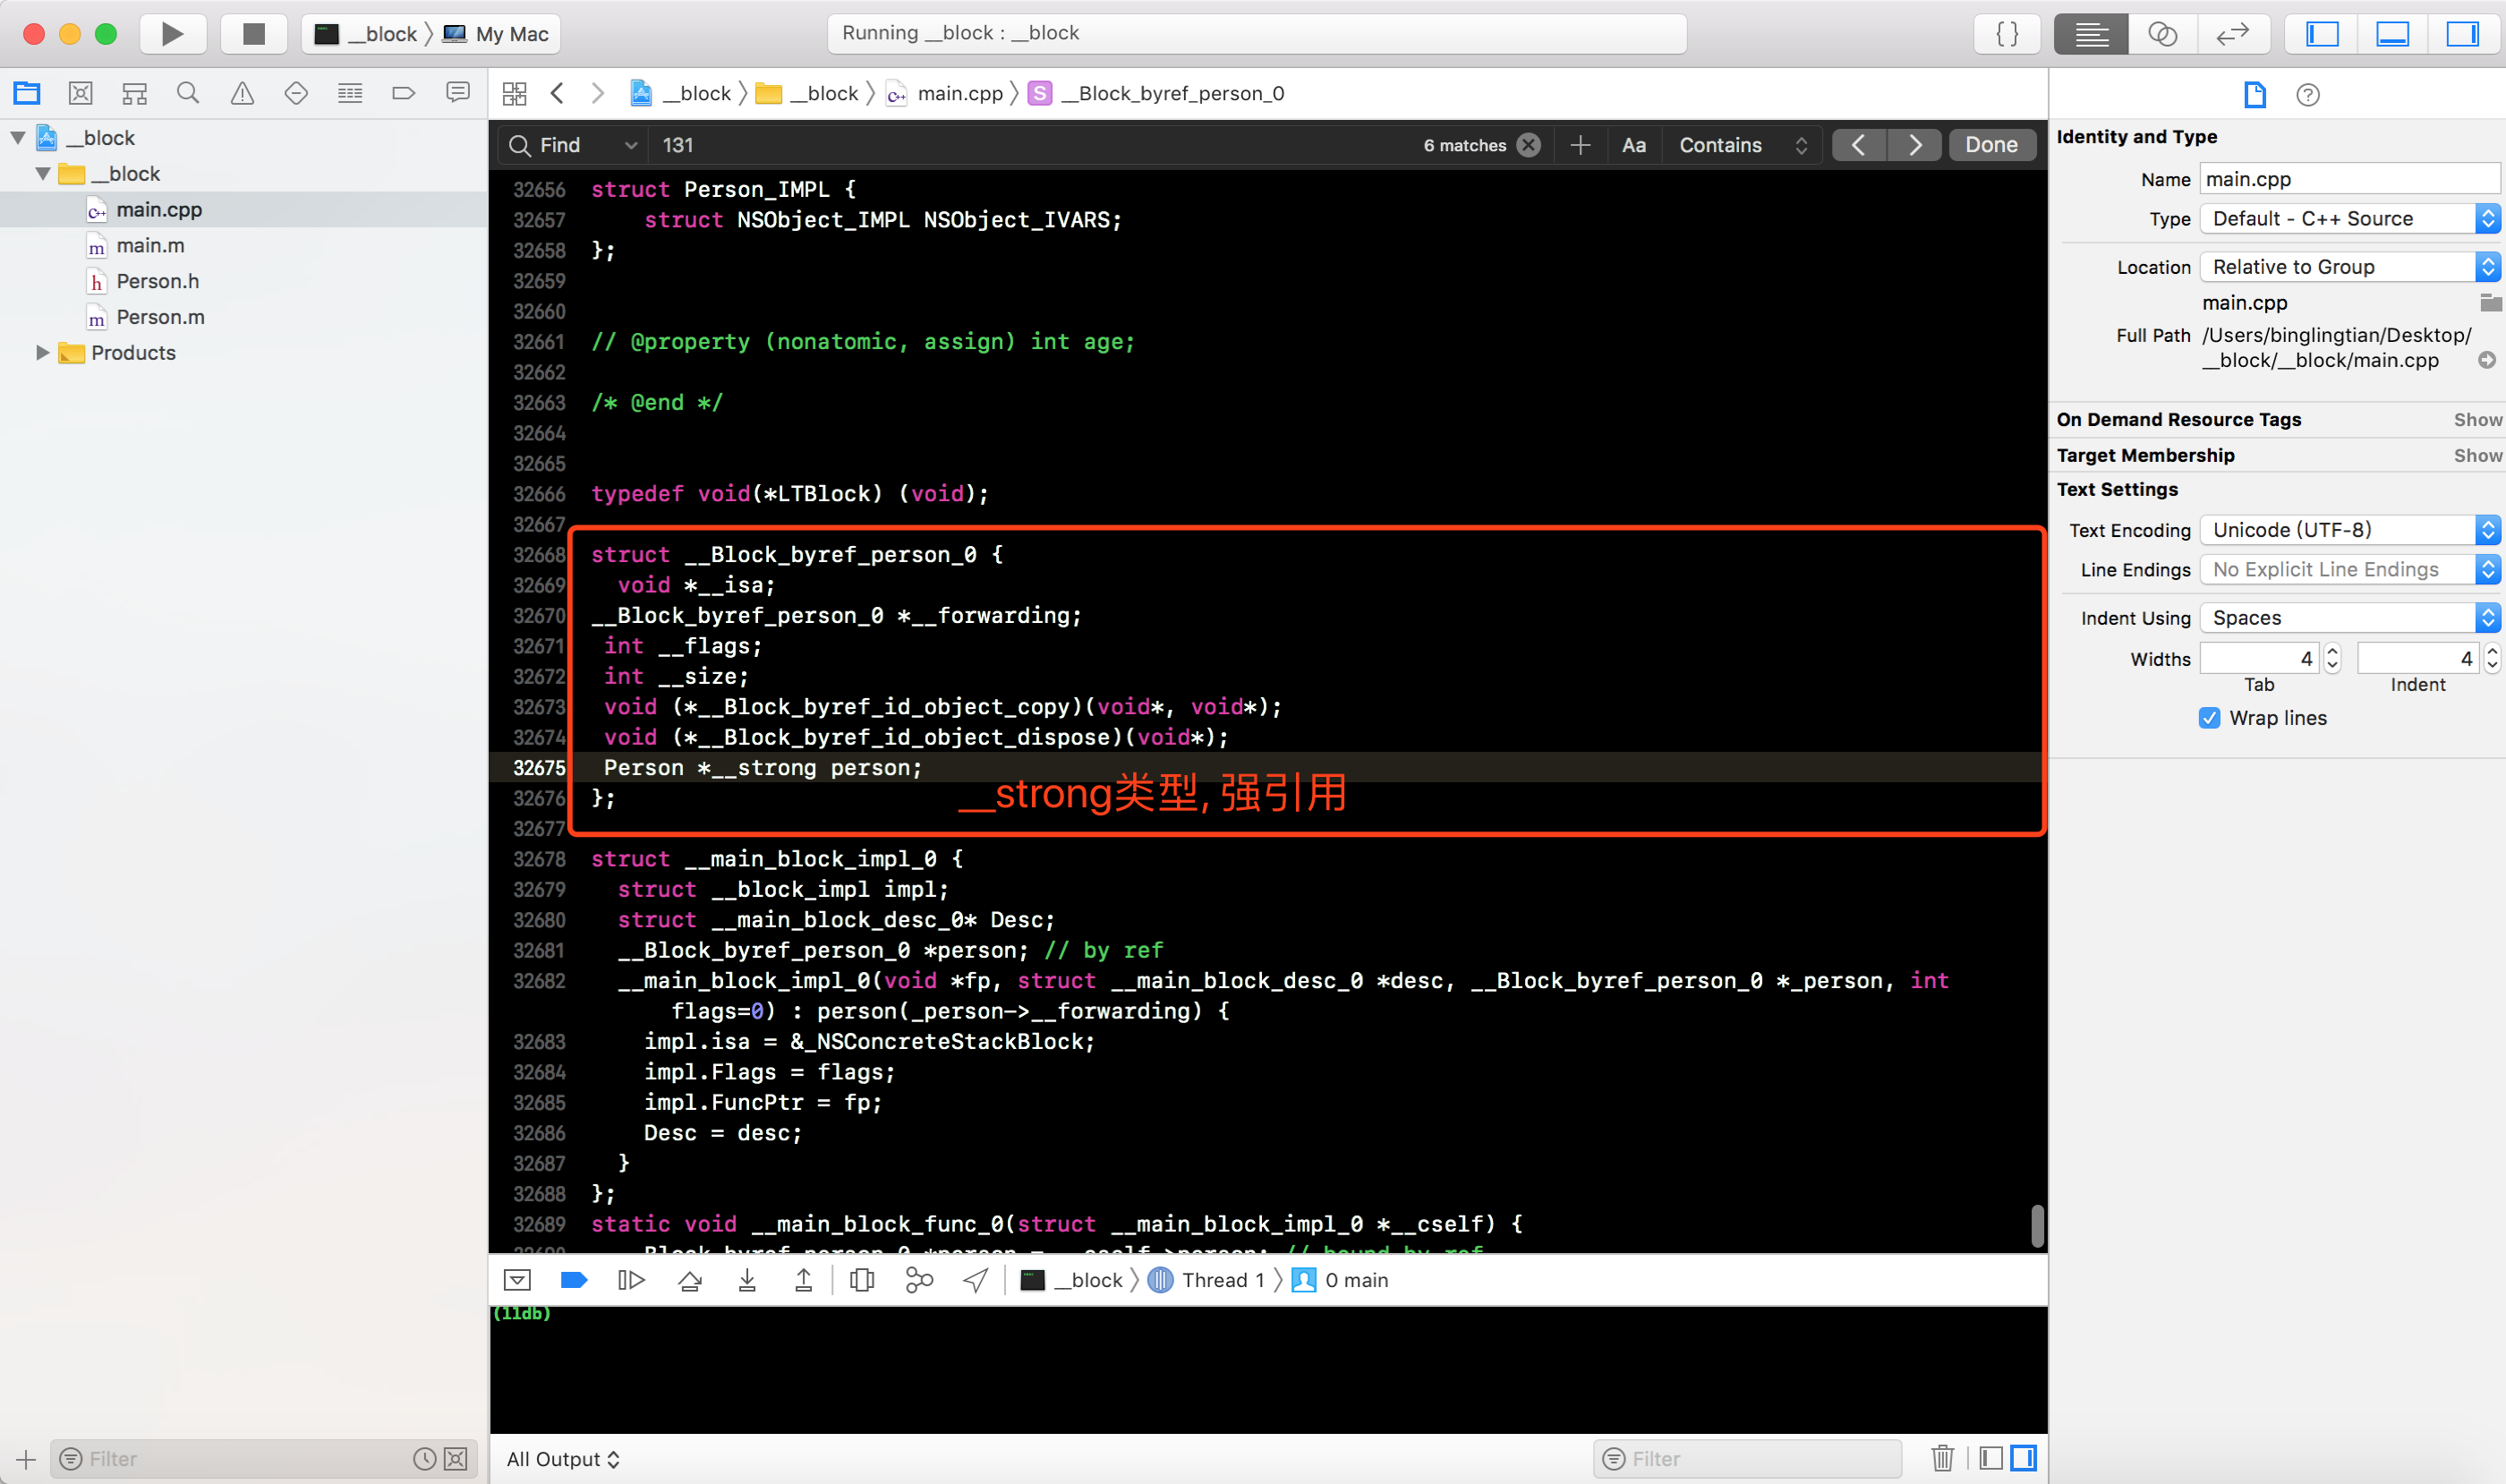Image resolution: width=2506 pixels, height=1484 pixels.
Task: Open the related items grid menu
Action: [x=515, y=93]
